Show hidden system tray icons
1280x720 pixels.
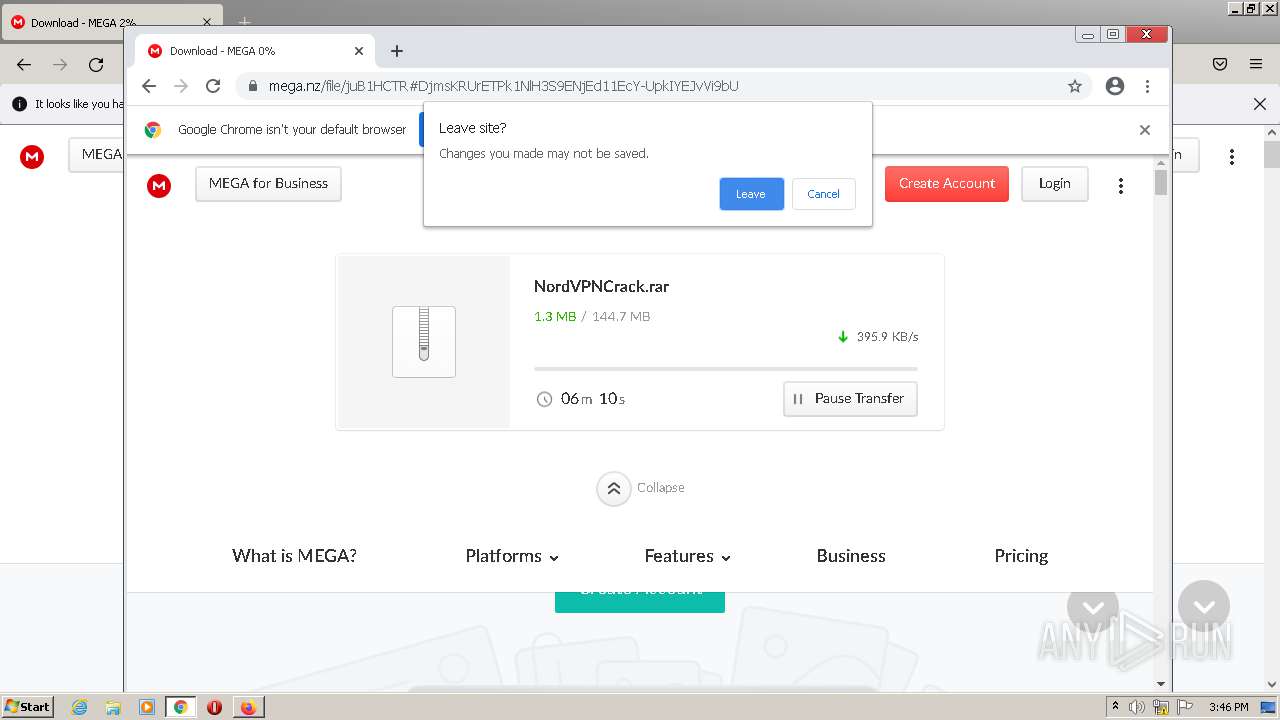(1115, 707)
